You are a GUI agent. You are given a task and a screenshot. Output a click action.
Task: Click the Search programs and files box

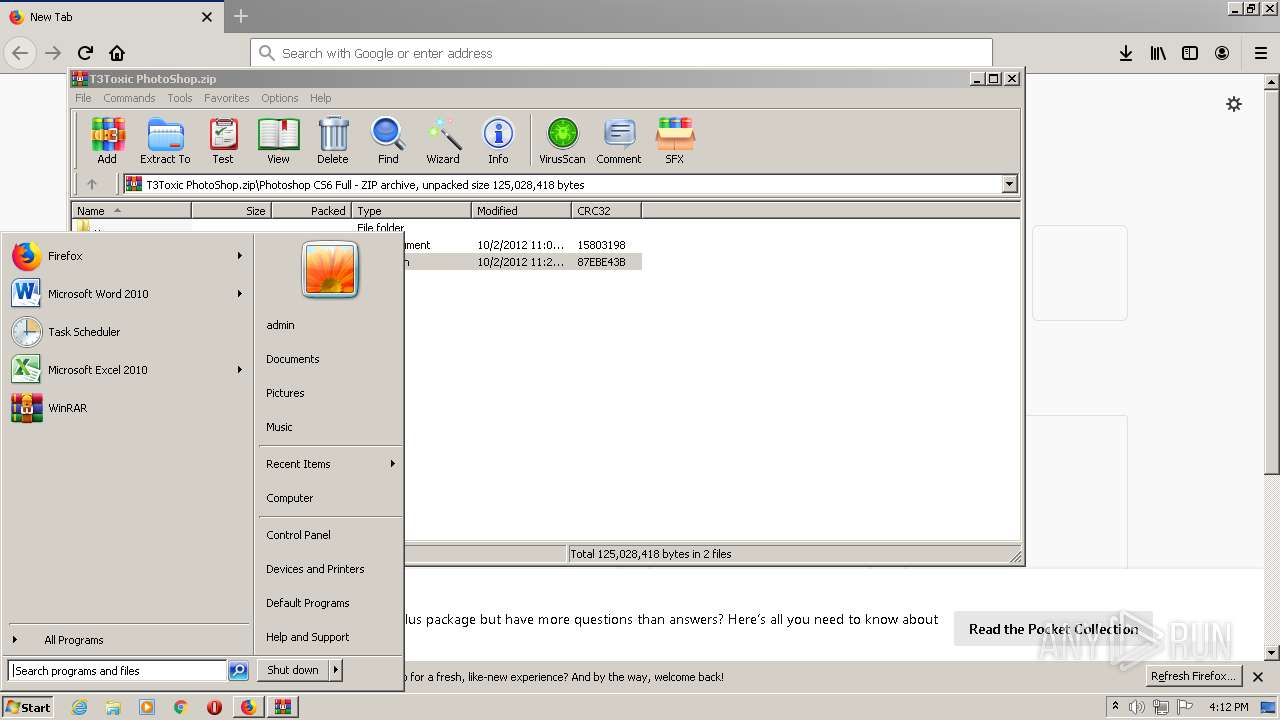pyautogui.click(x=117, y=671)
